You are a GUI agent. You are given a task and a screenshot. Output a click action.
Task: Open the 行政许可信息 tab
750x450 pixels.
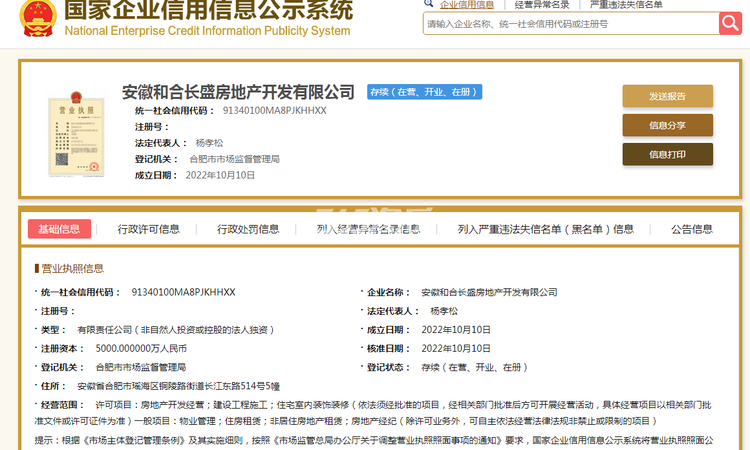[149, 230]
